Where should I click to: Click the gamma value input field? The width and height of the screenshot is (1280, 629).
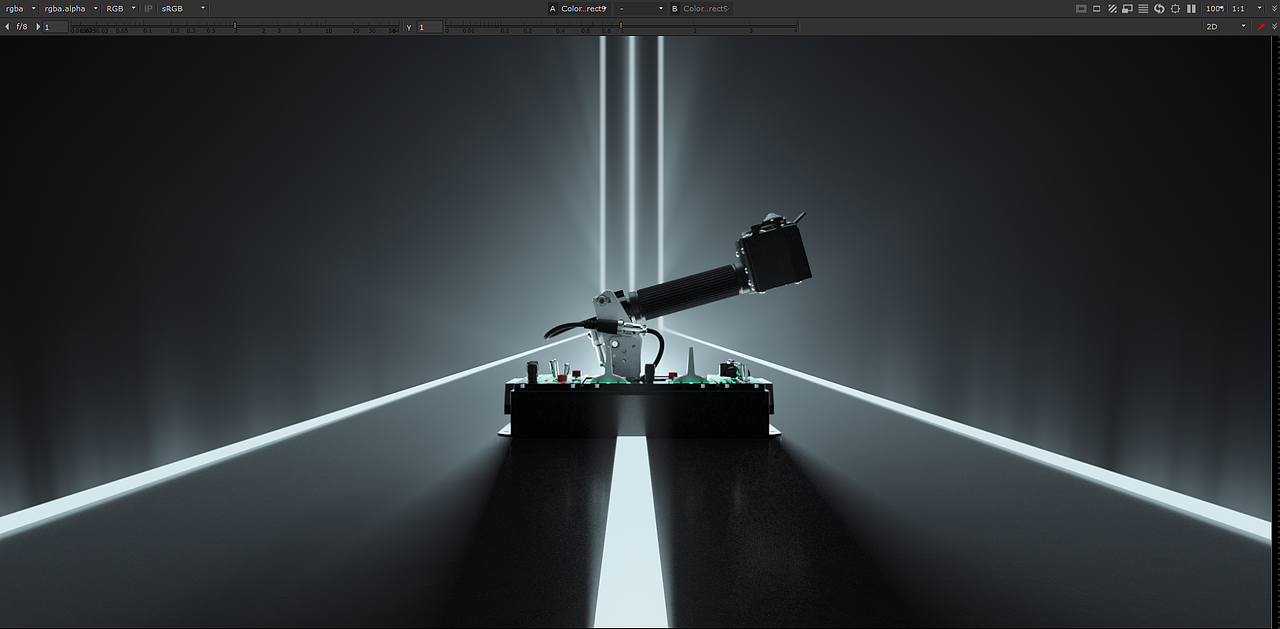tap(429, 27)
